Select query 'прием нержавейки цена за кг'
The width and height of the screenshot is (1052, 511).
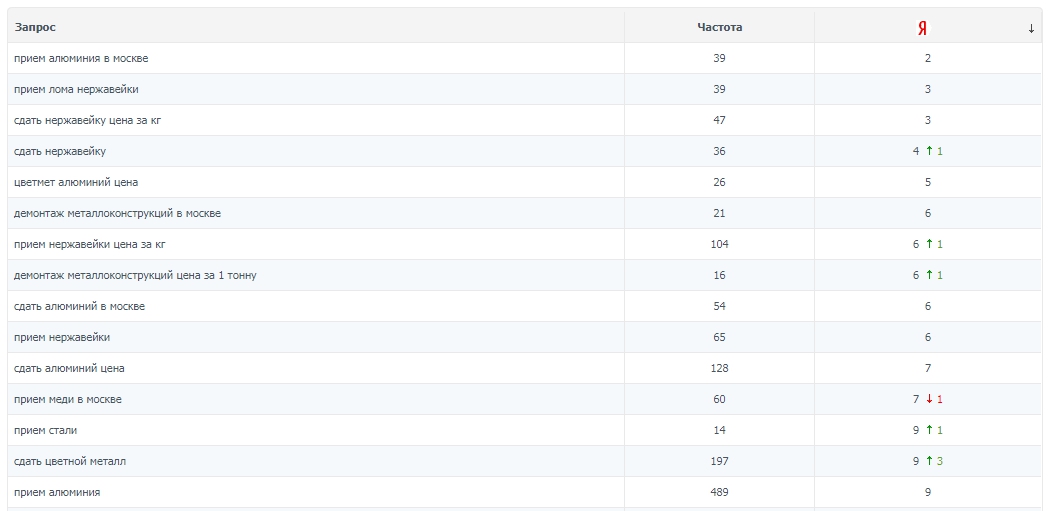tap(90, 244)
